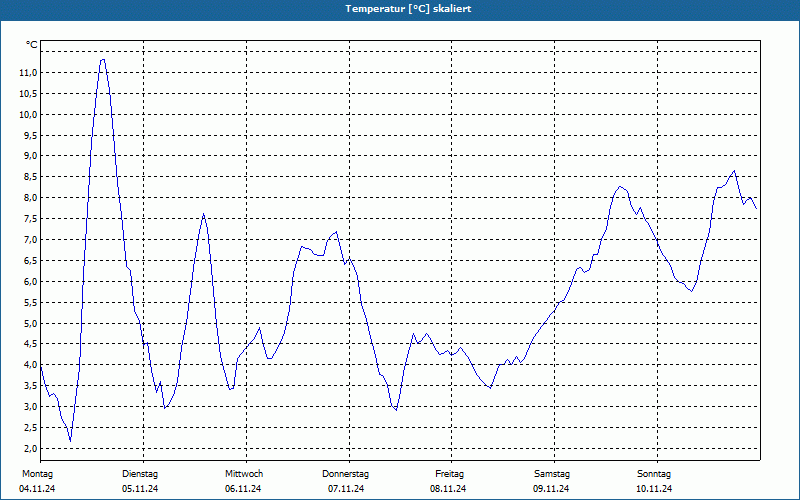Click the 4,0 y-axis value
The height and width of the screenshot is (500, 800).
pos(30,365)
